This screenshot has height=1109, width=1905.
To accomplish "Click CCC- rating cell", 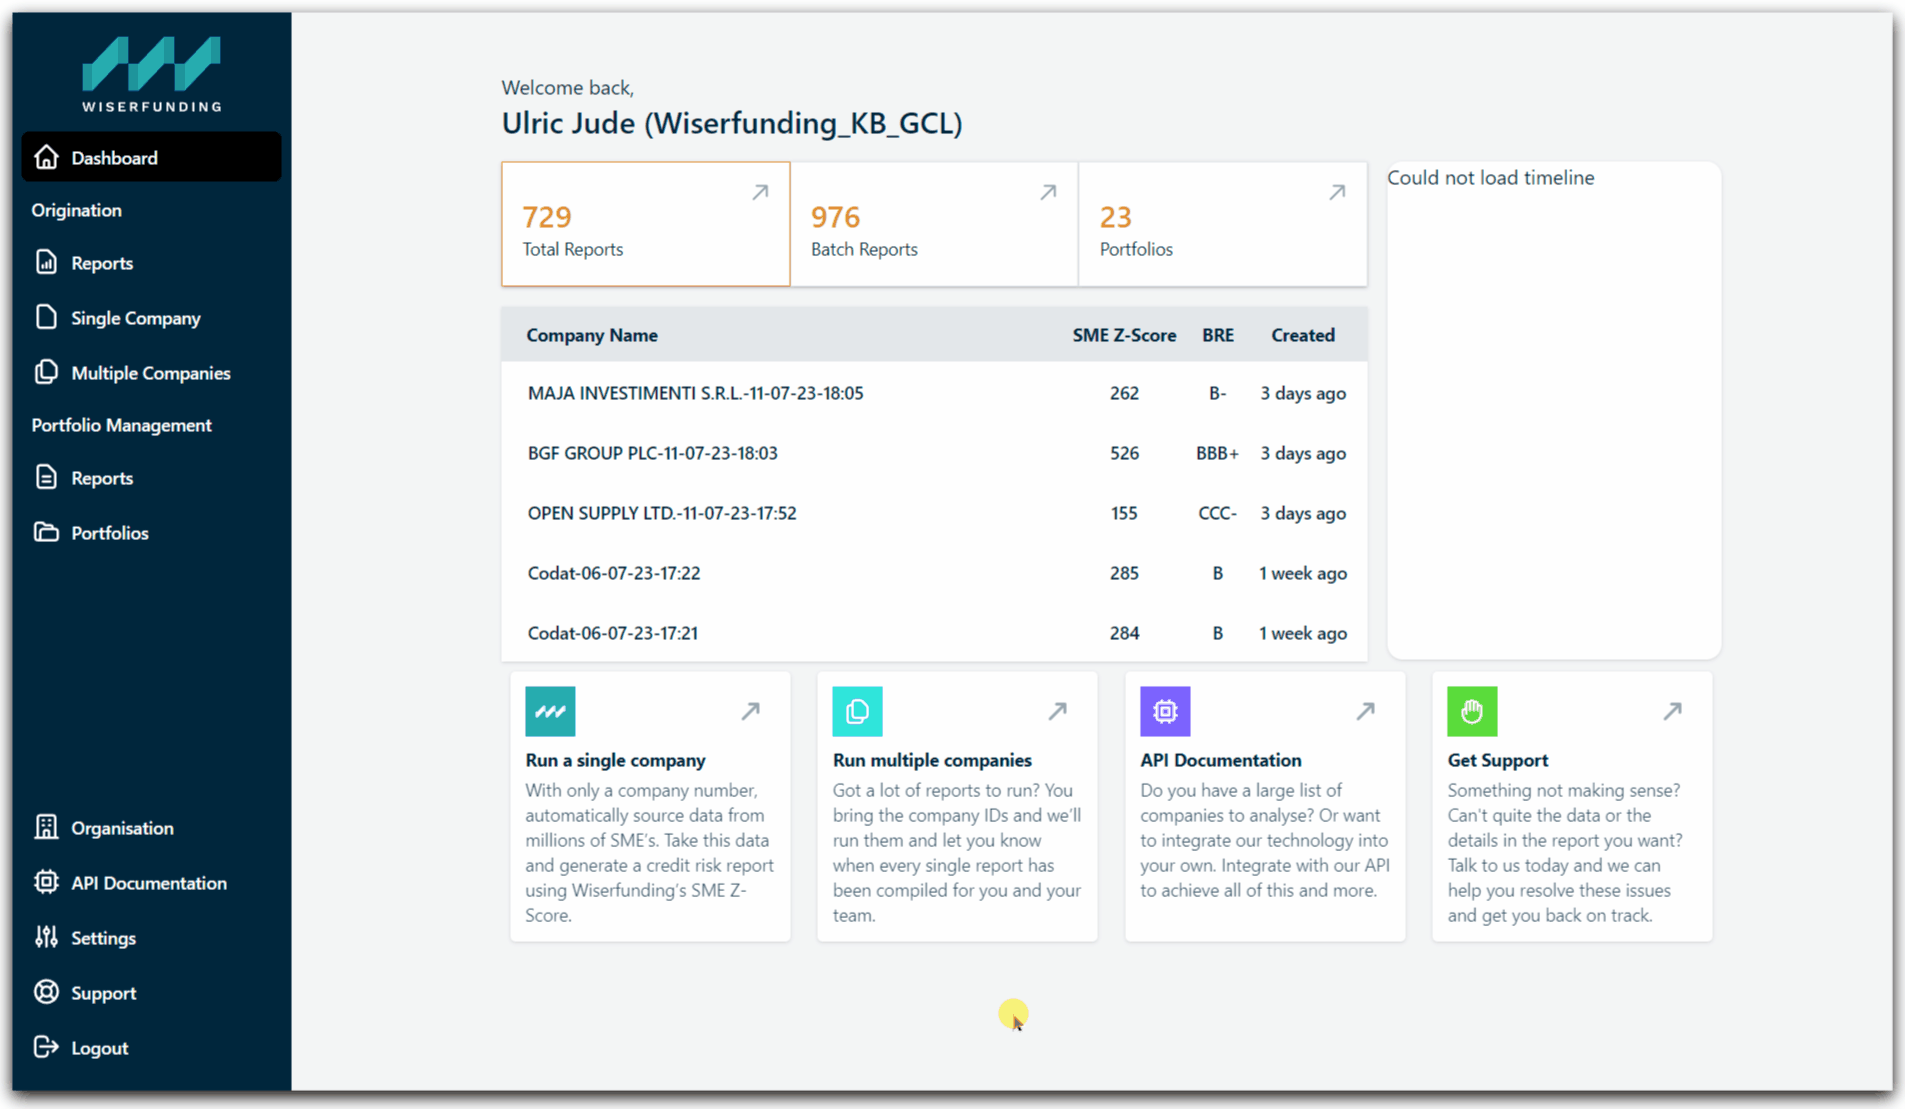I will 1217,513.
